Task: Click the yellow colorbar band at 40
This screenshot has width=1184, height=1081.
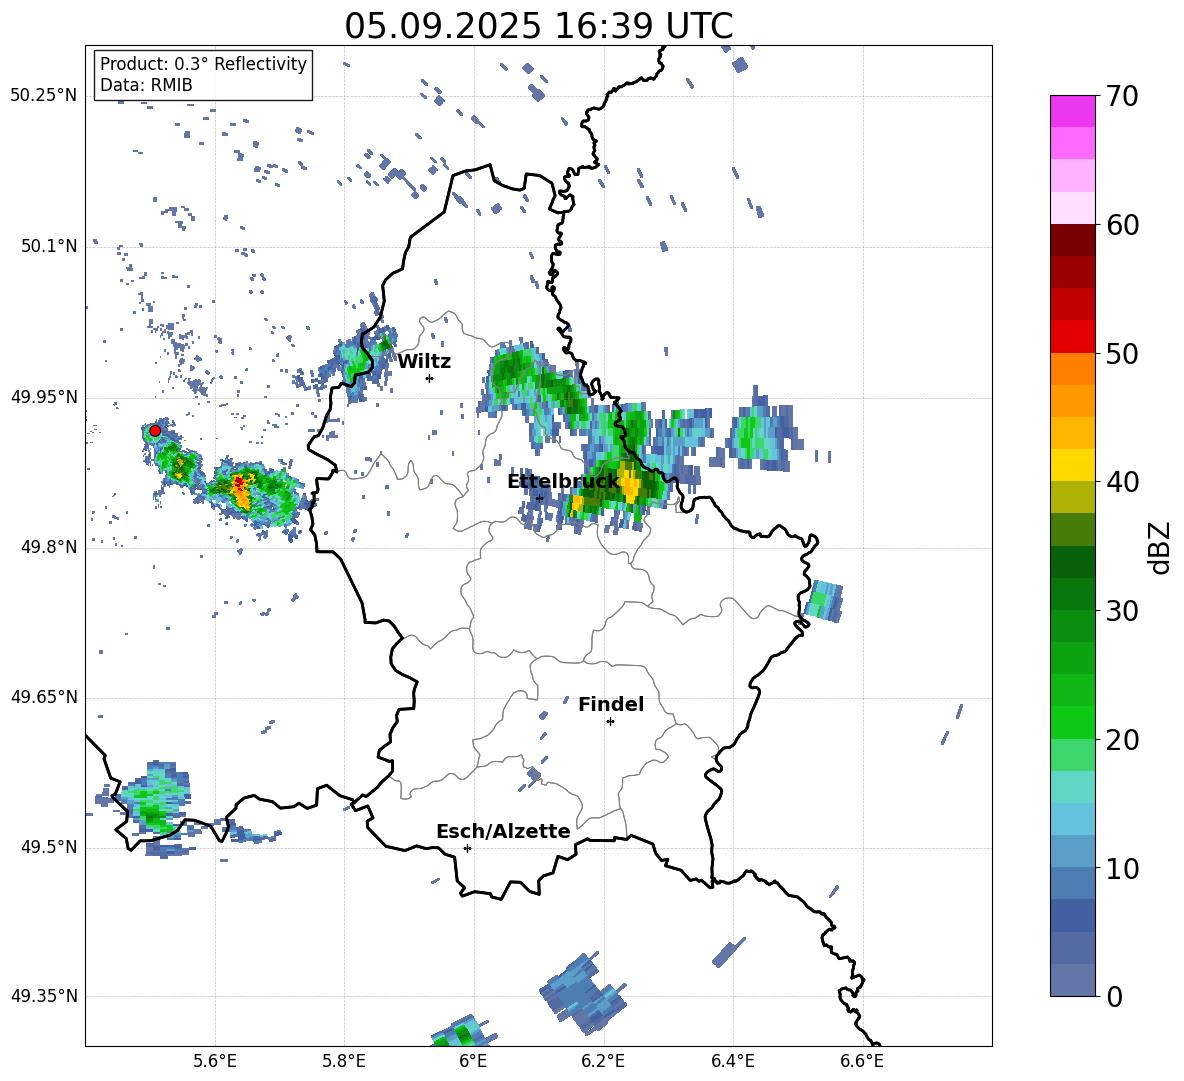Action: point(1072,465)
